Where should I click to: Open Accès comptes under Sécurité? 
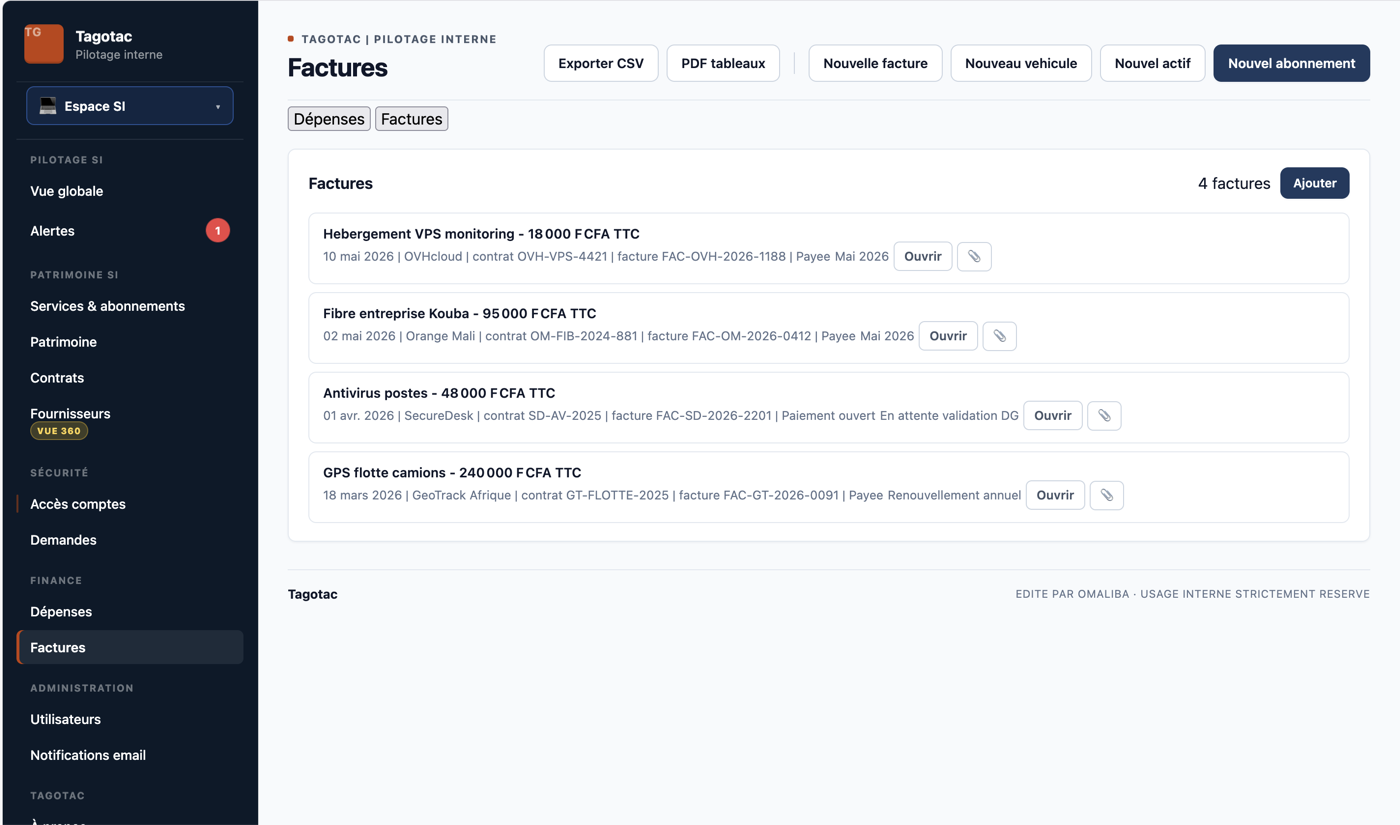pyautogui.click(x=78, y=504)
